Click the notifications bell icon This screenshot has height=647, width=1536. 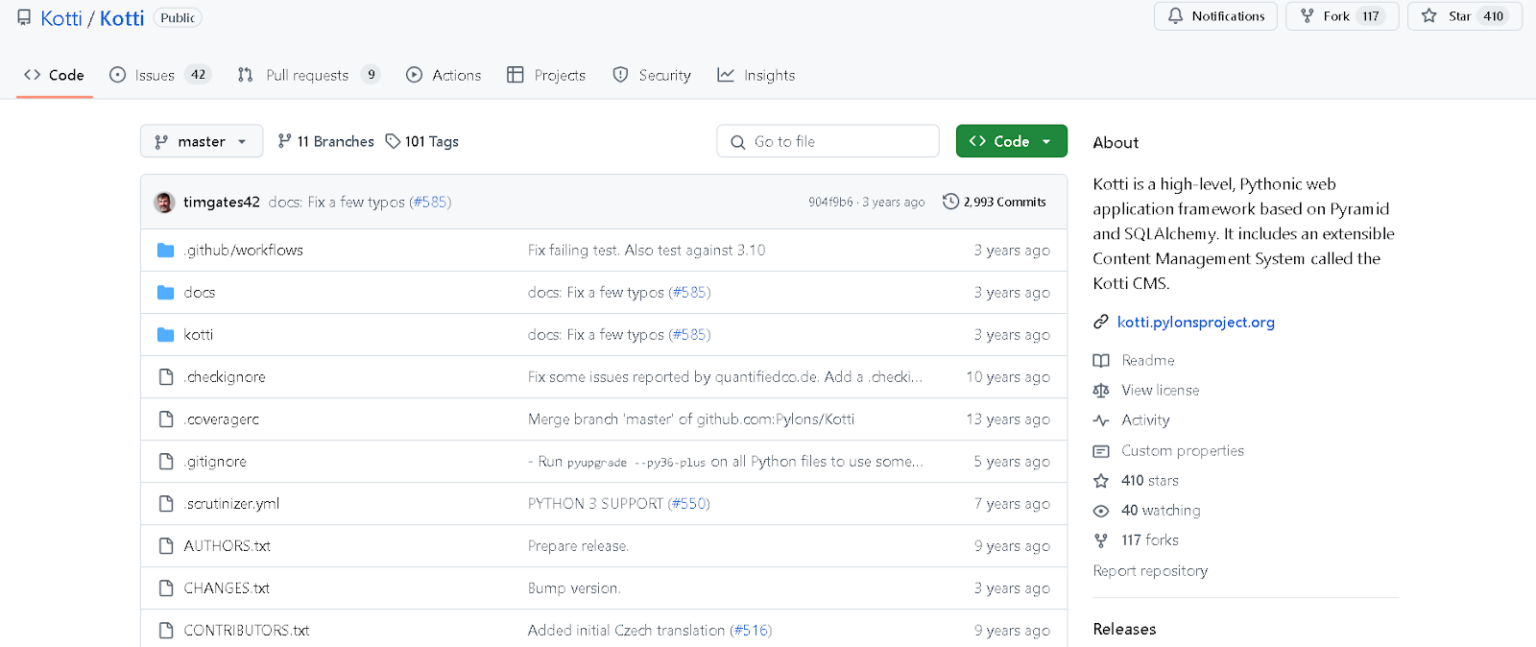(x=1178, y=16)
